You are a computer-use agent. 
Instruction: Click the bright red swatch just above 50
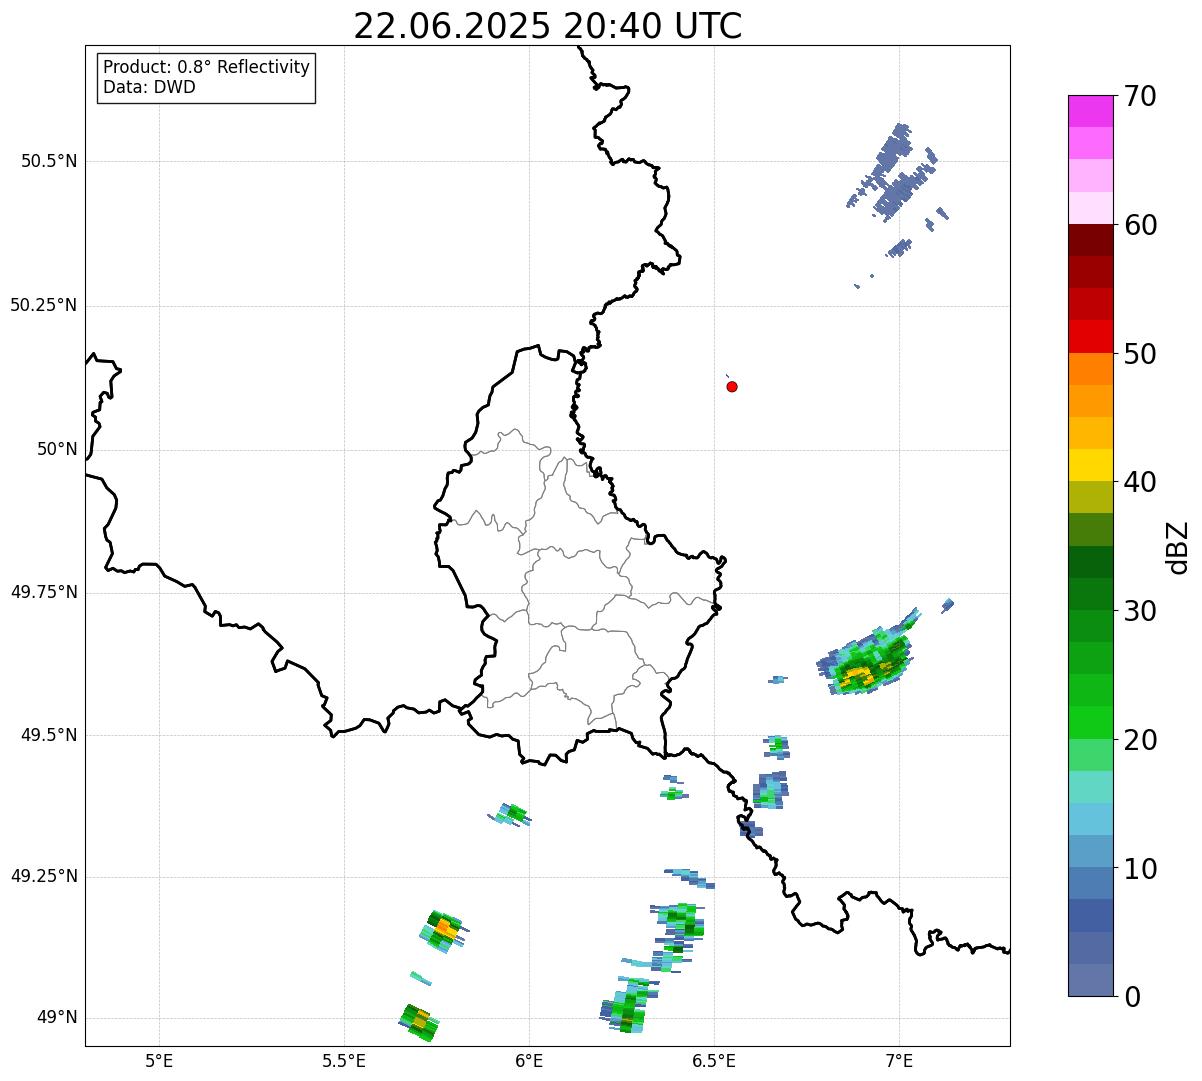[1090, 336]
